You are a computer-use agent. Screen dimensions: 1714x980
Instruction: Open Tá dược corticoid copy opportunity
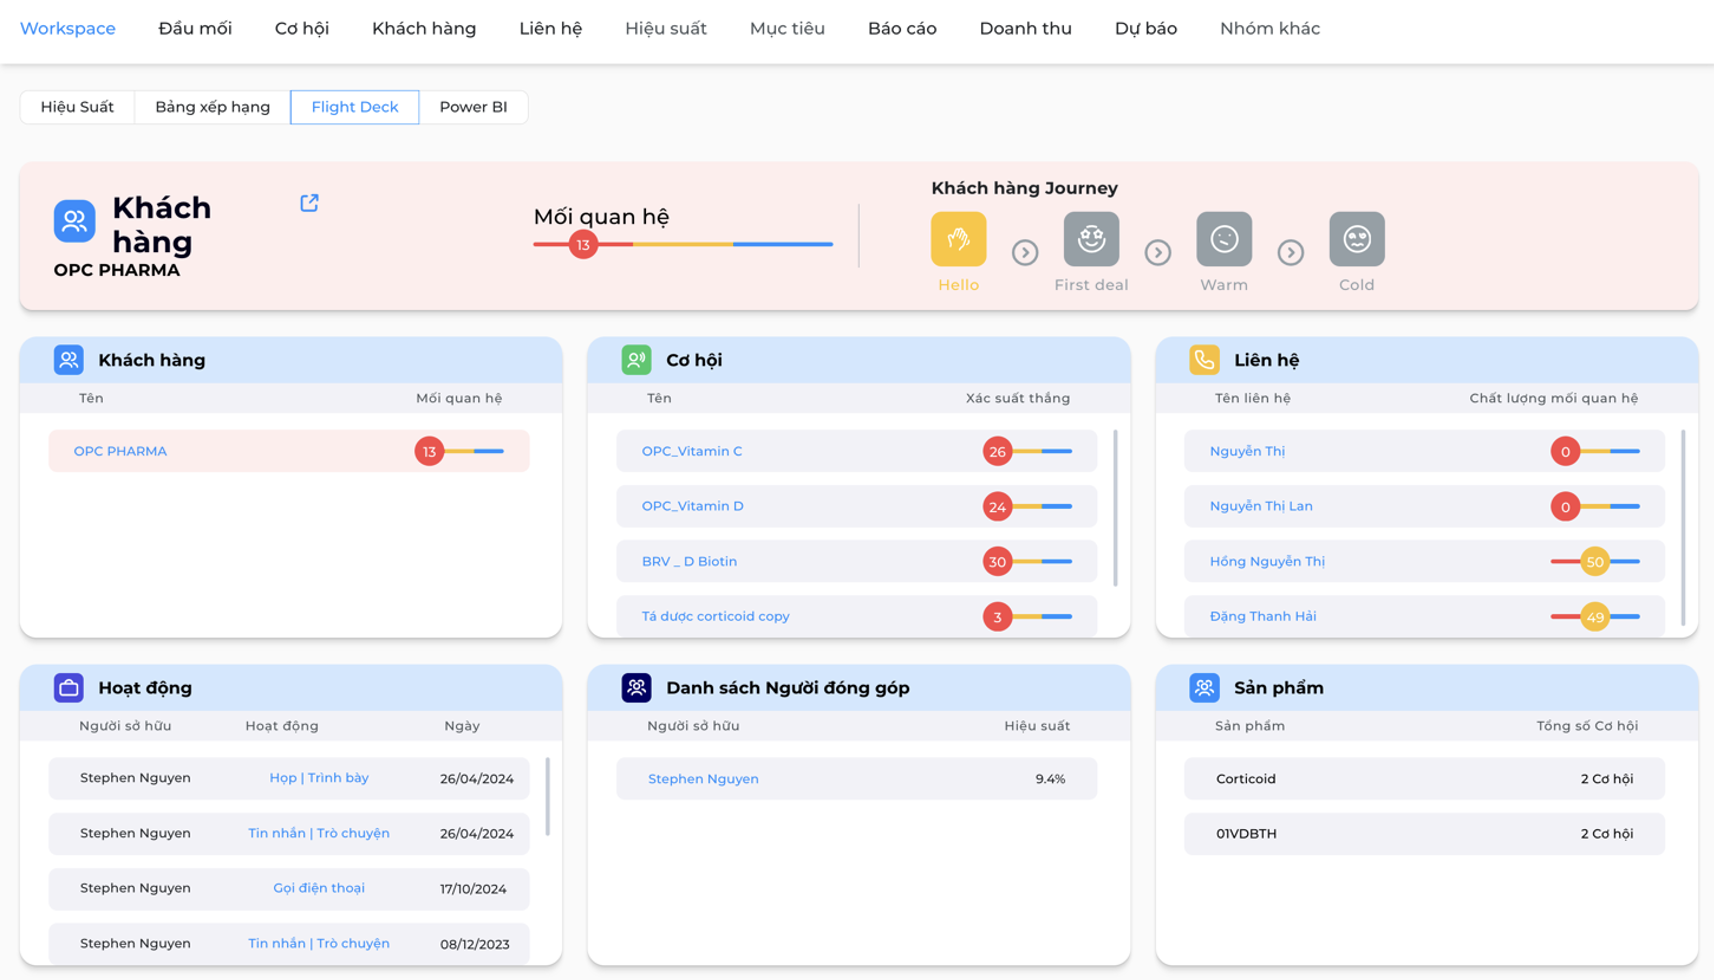716,616
